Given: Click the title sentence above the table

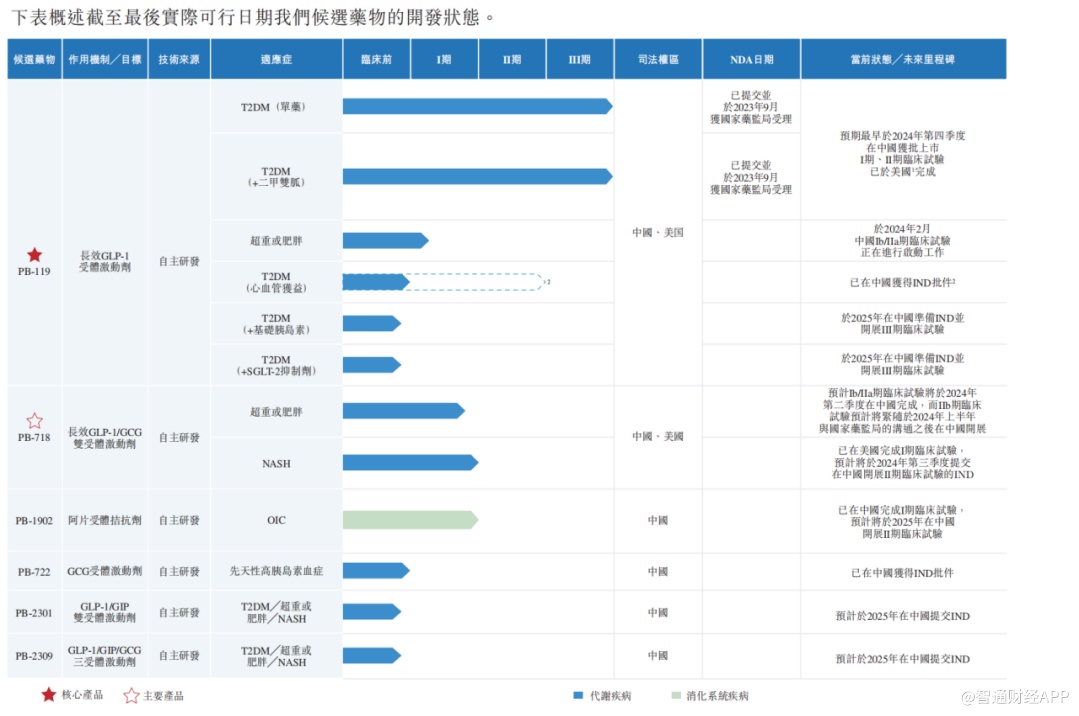Looking at the screenshot, I should pos(253,17).
